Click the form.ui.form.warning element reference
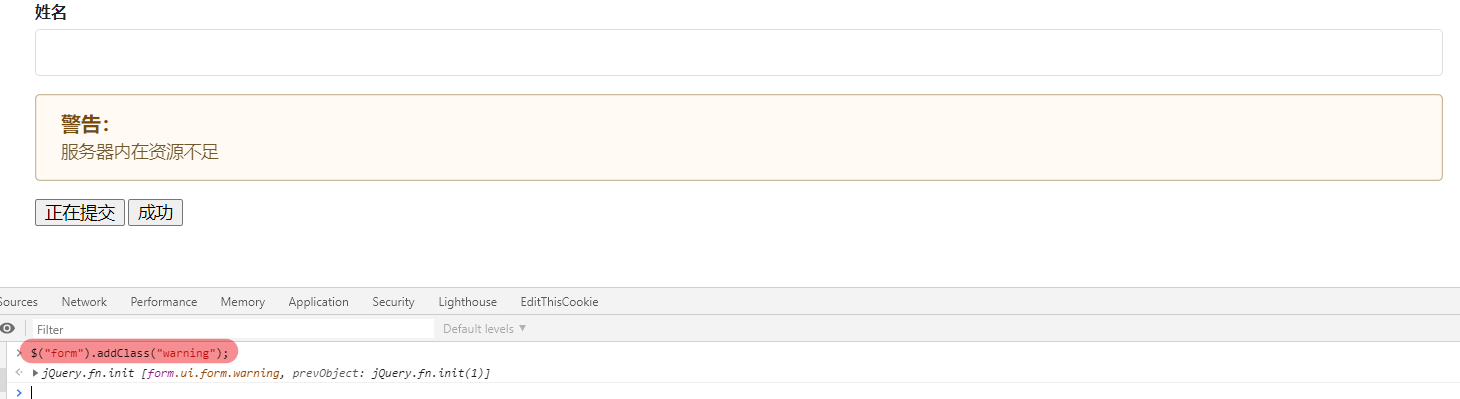Viewport: 1460px width, 399px height. coord(210,373)
